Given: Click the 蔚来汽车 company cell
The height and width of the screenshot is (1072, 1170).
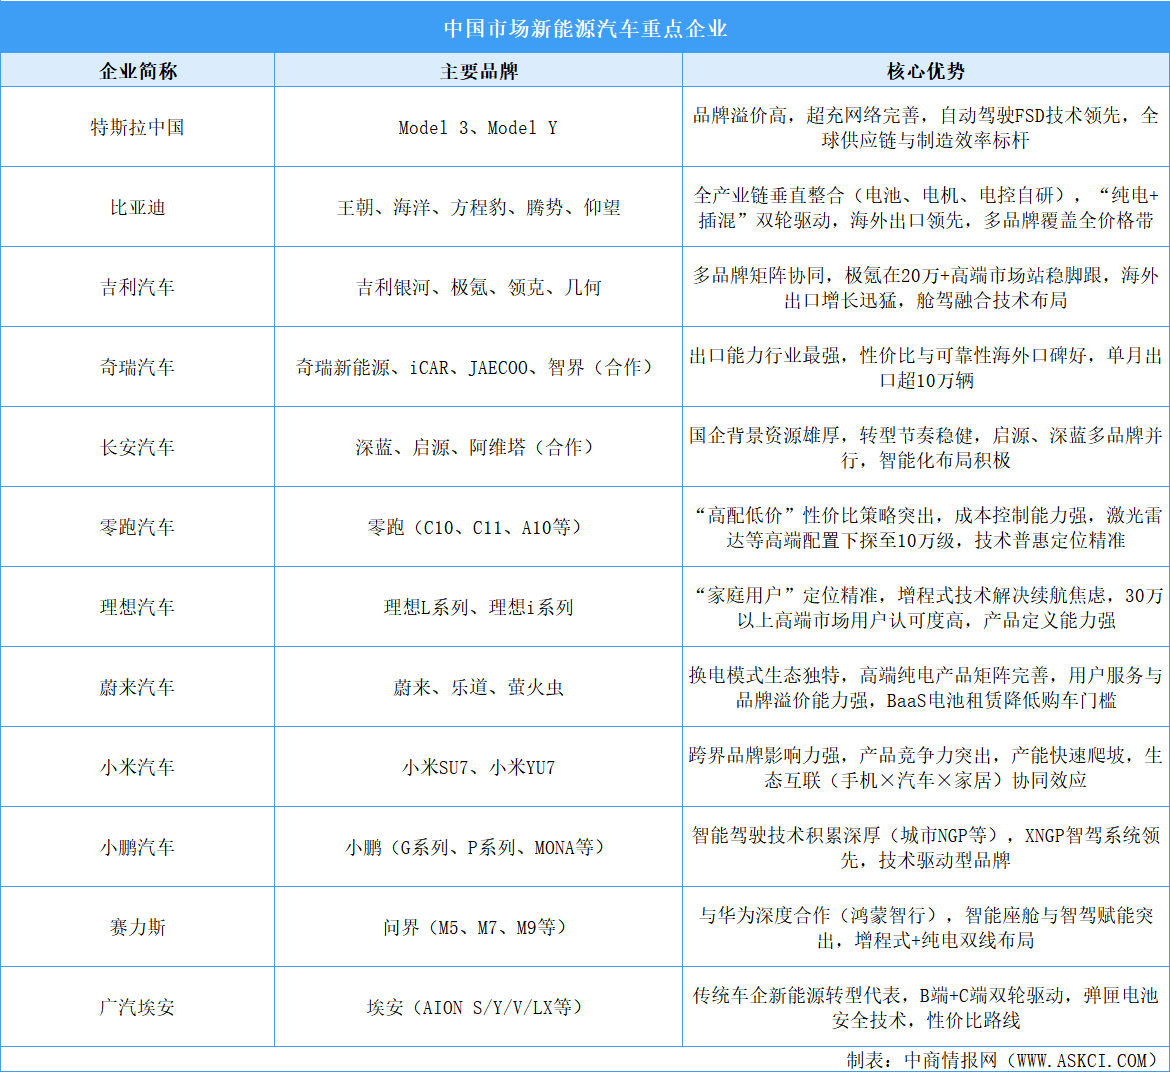Looking at the screenshot, I should coord(137,687).
